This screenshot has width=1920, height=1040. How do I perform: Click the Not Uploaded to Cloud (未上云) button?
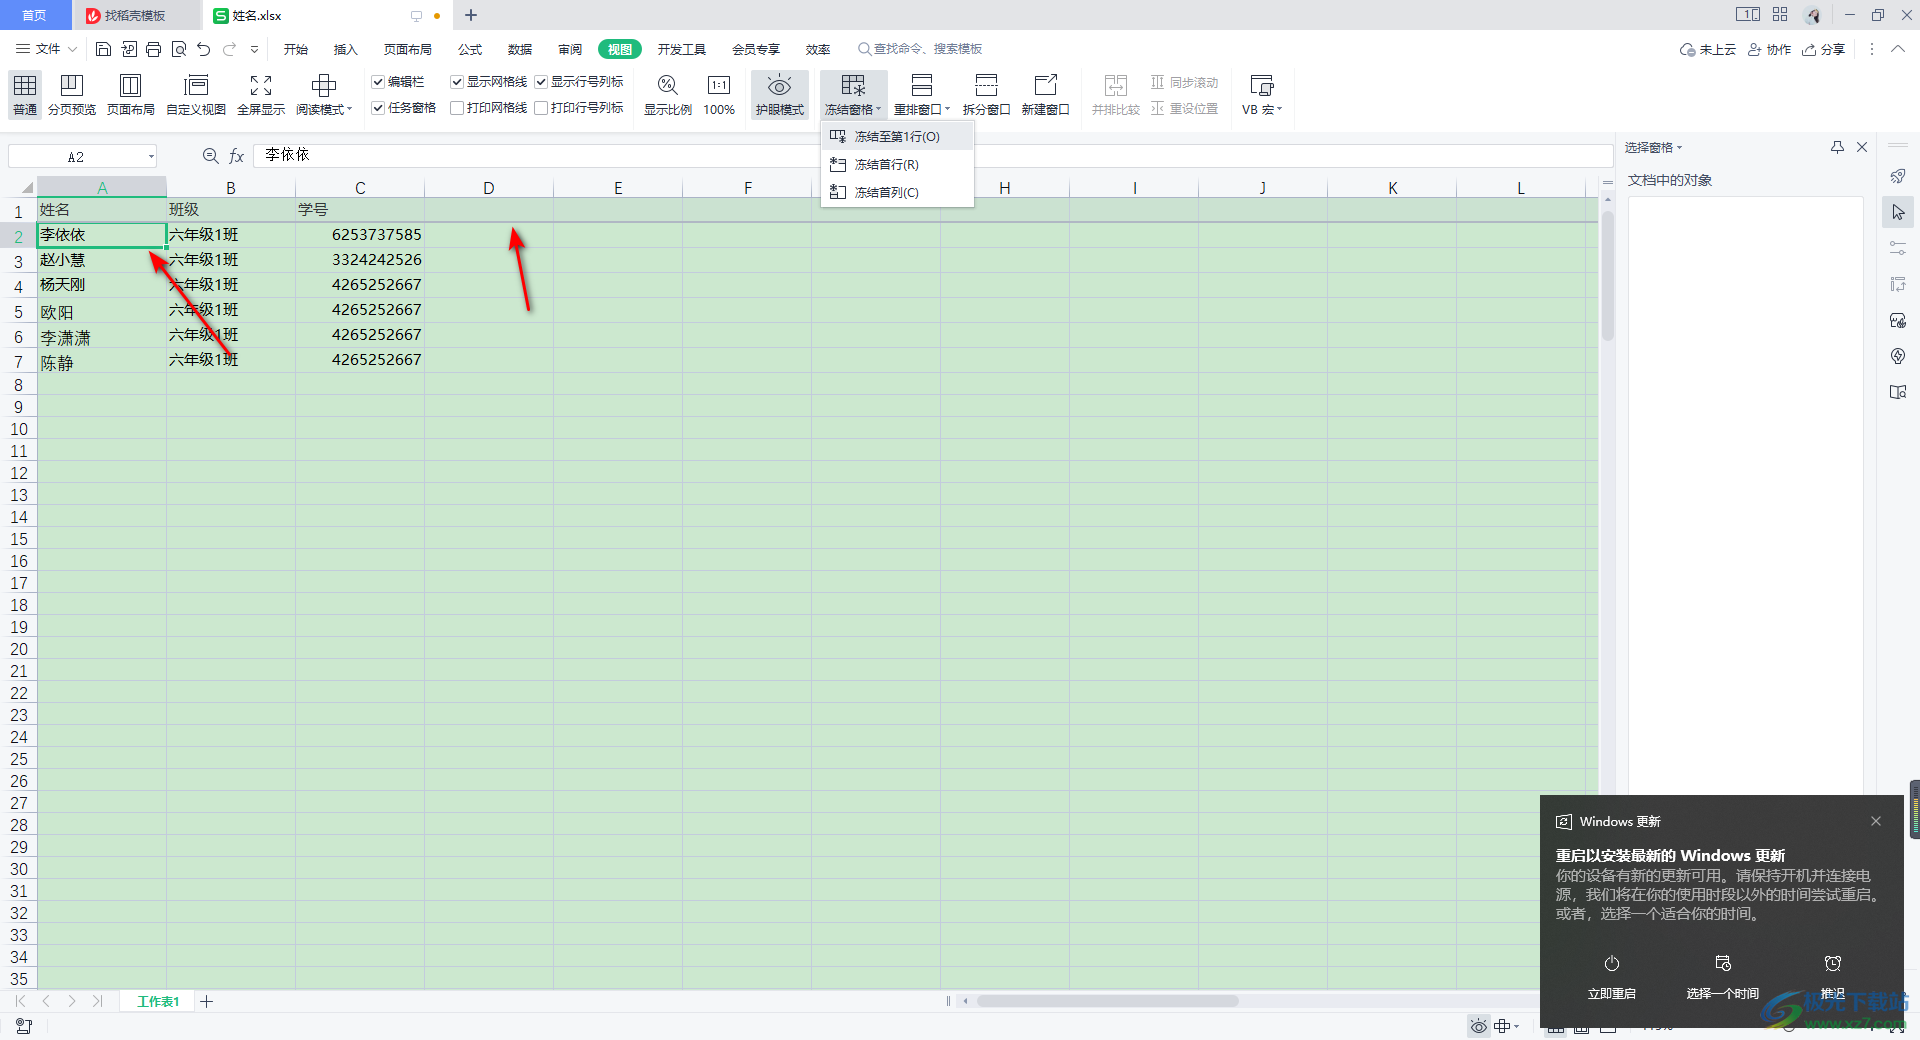click(x=1708, y=49)
